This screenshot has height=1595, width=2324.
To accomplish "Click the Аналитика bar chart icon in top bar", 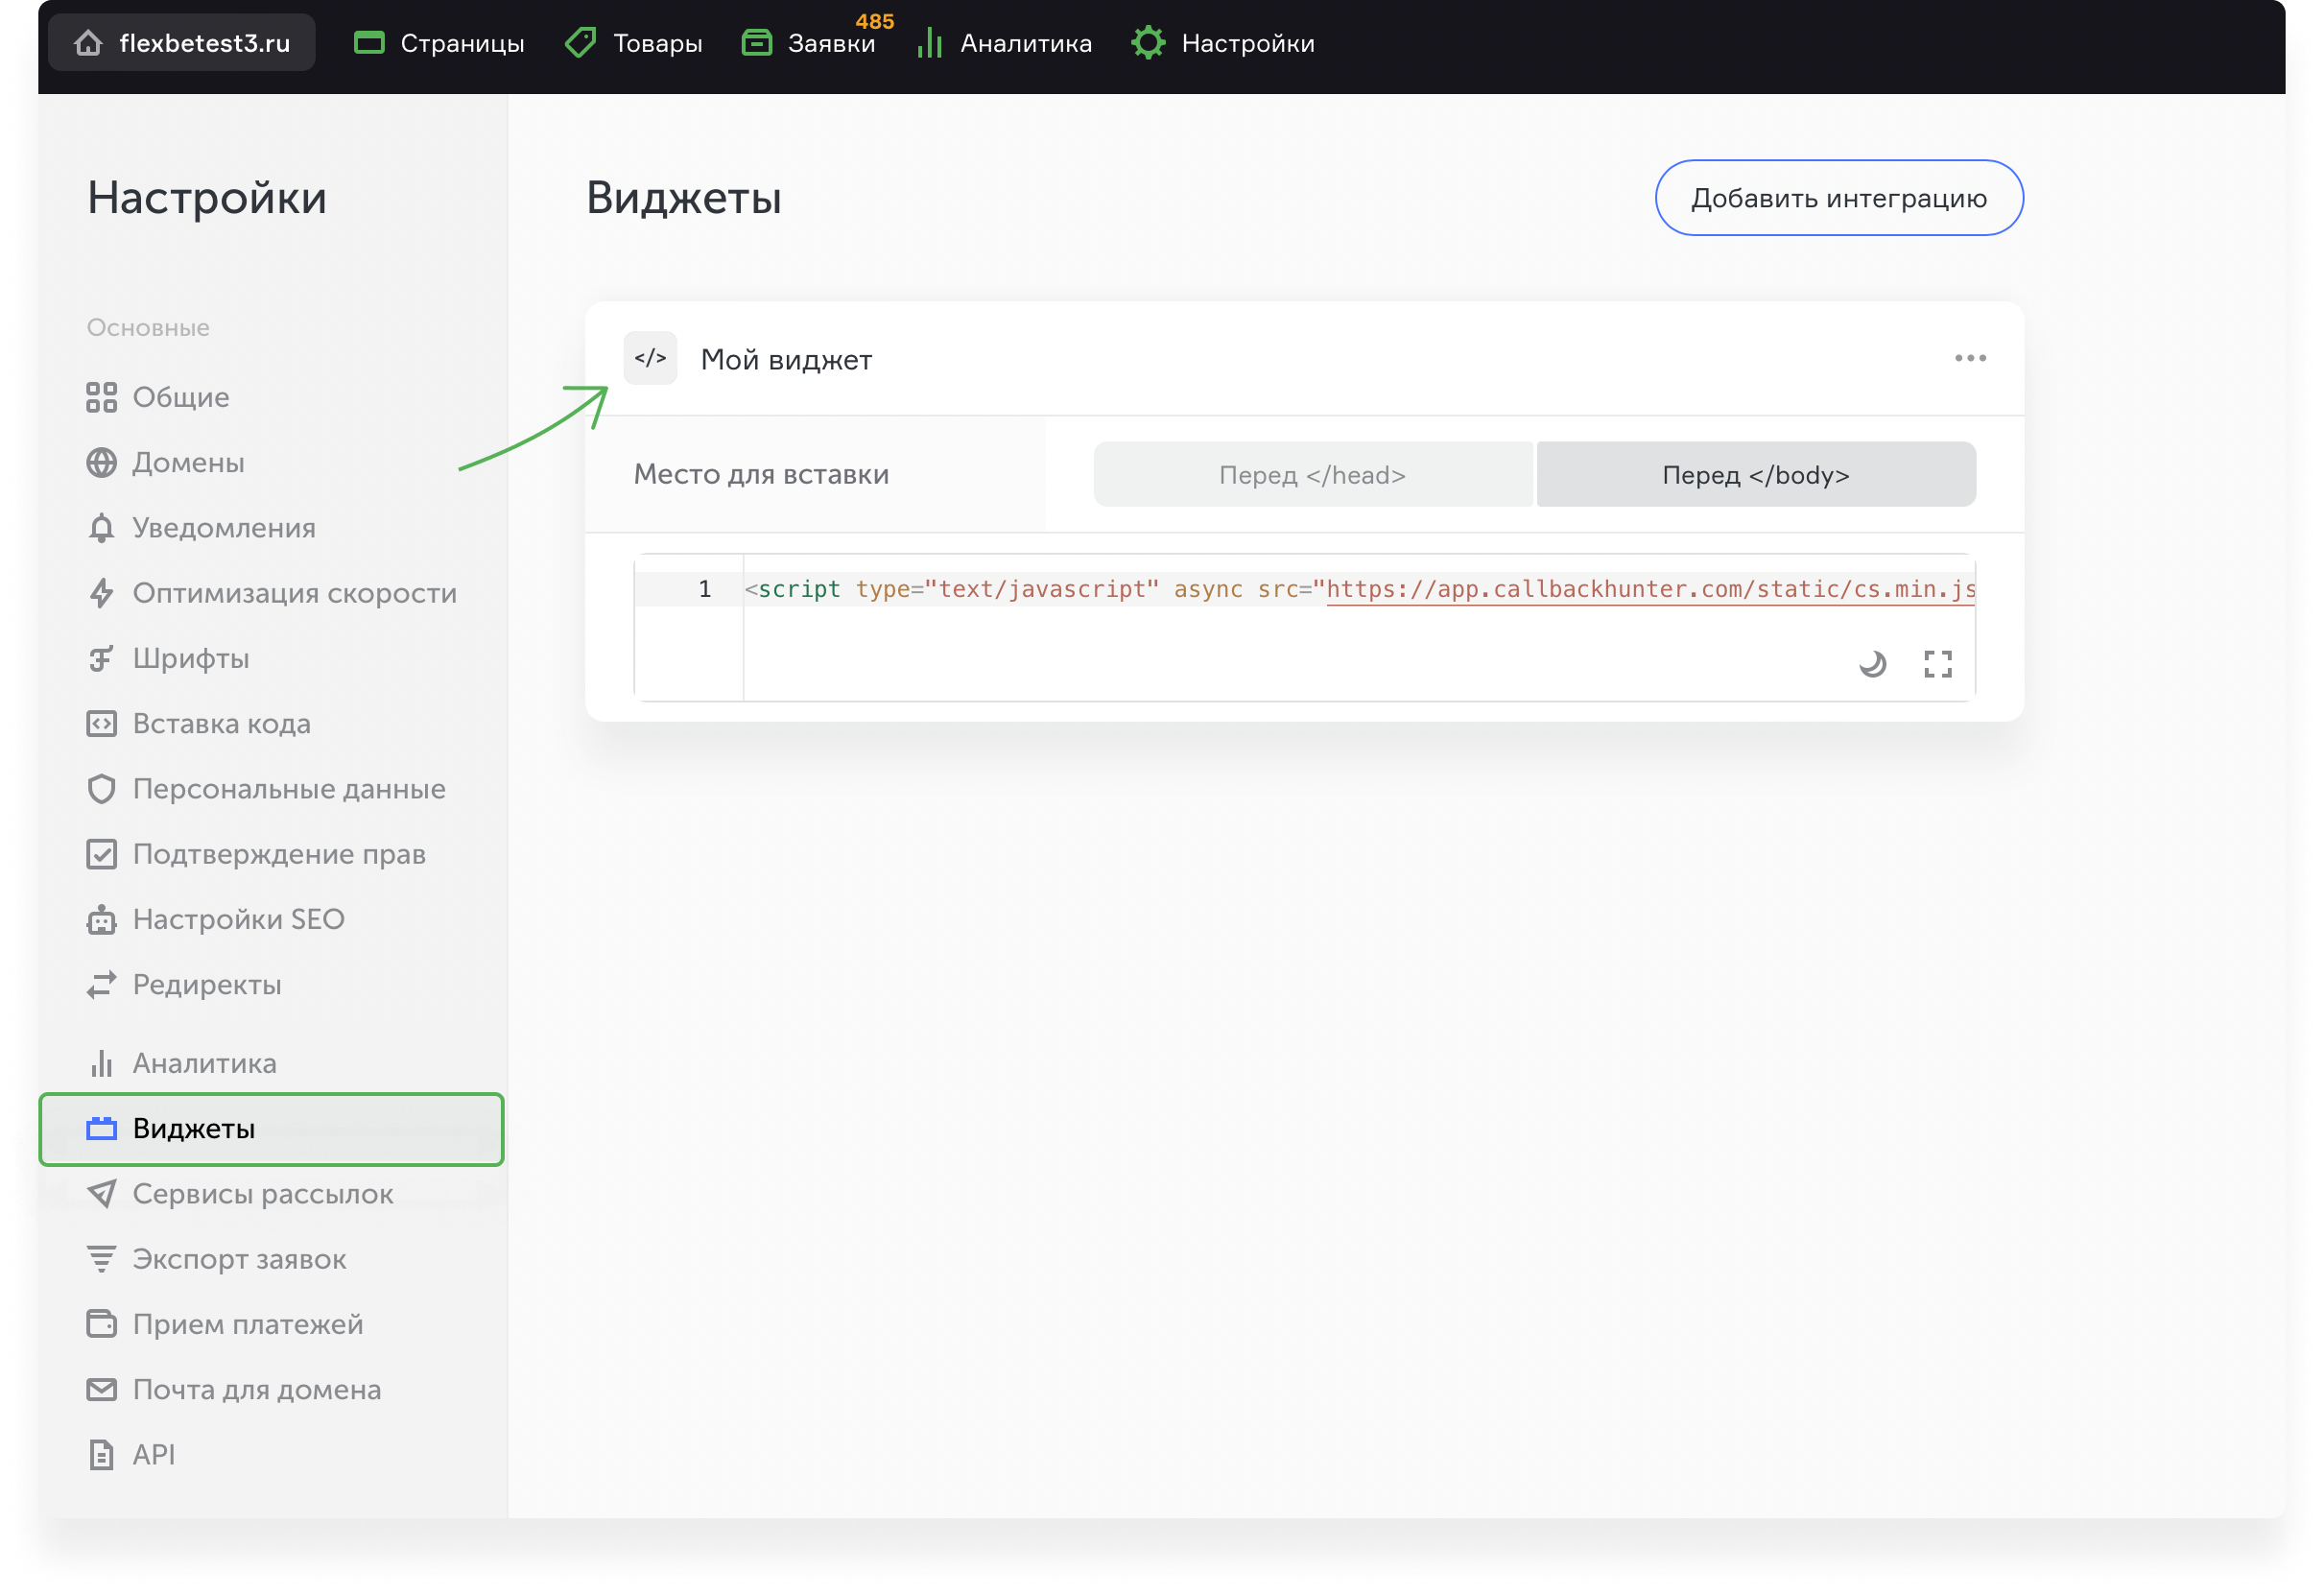I will pos(929,43).
